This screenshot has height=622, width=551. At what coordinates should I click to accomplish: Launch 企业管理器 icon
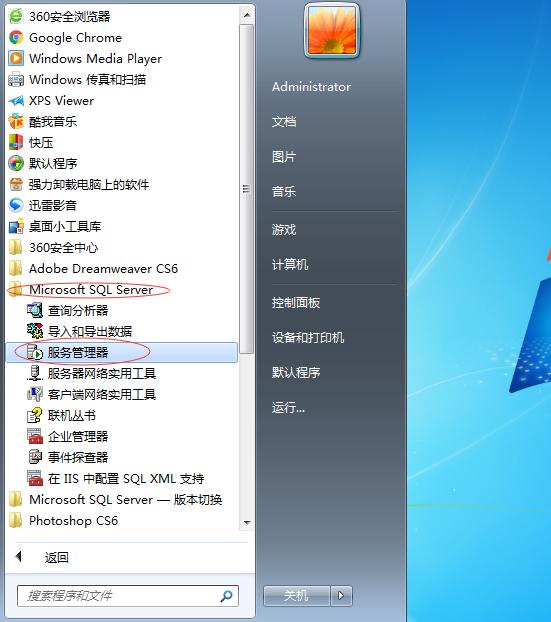click(35, 436)
